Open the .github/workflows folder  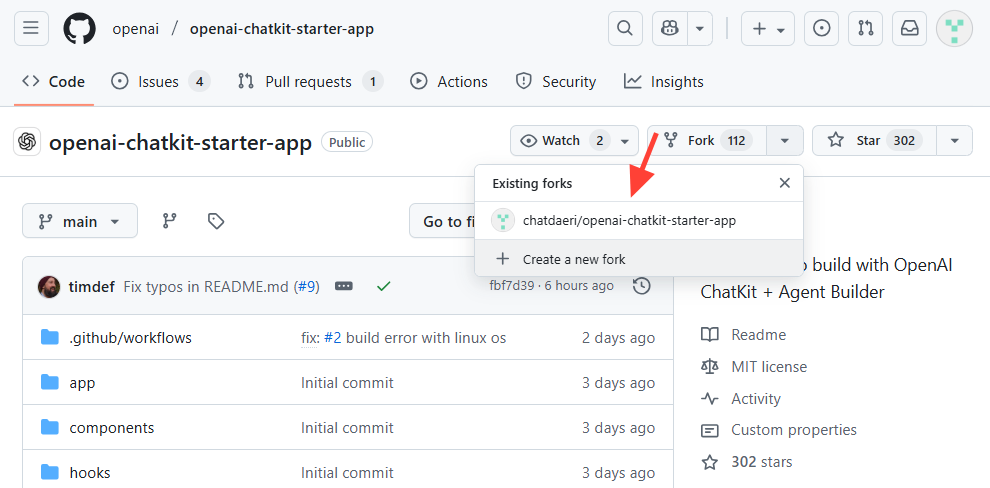tap(130, 338)
